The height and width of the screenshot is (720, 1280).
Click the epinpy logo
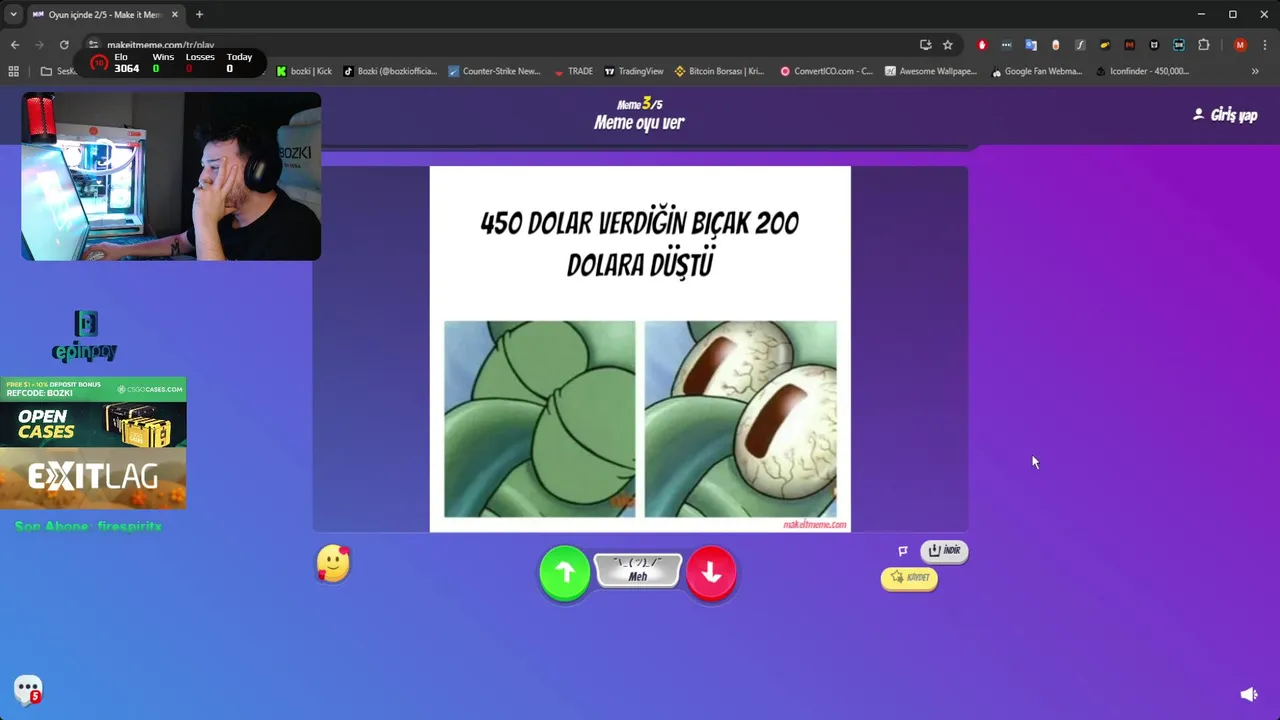pyautogui.click(x=85, y=336)
